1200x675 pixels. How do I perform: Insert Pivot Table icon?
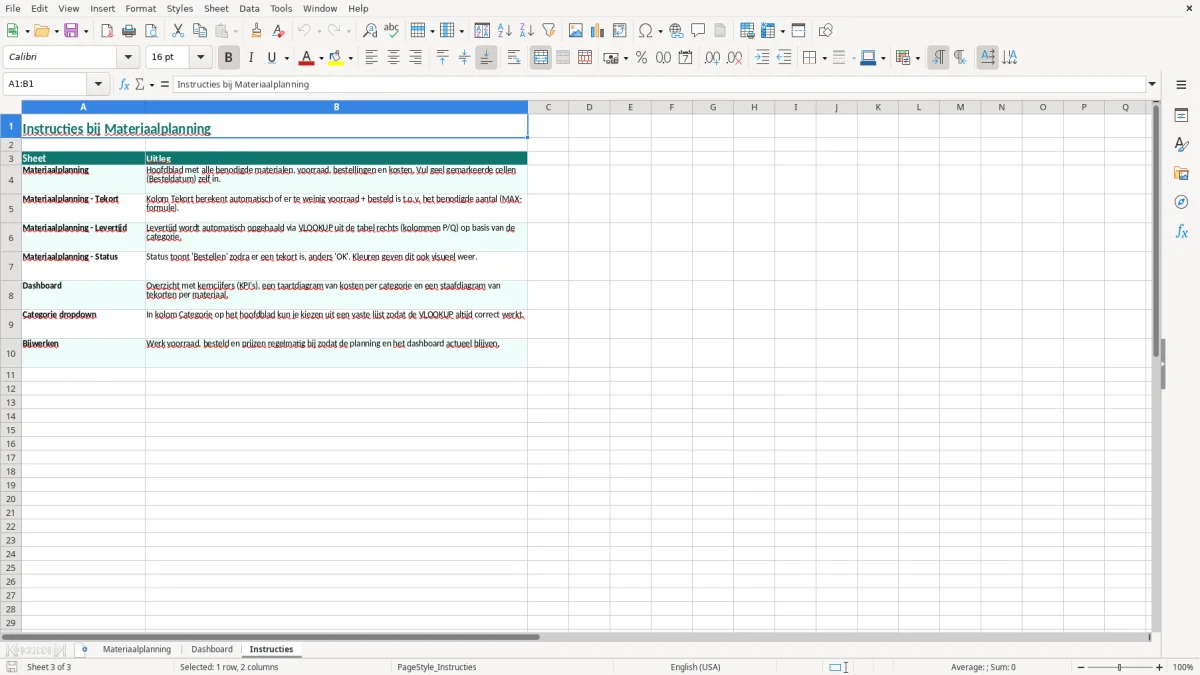[620, 31]
